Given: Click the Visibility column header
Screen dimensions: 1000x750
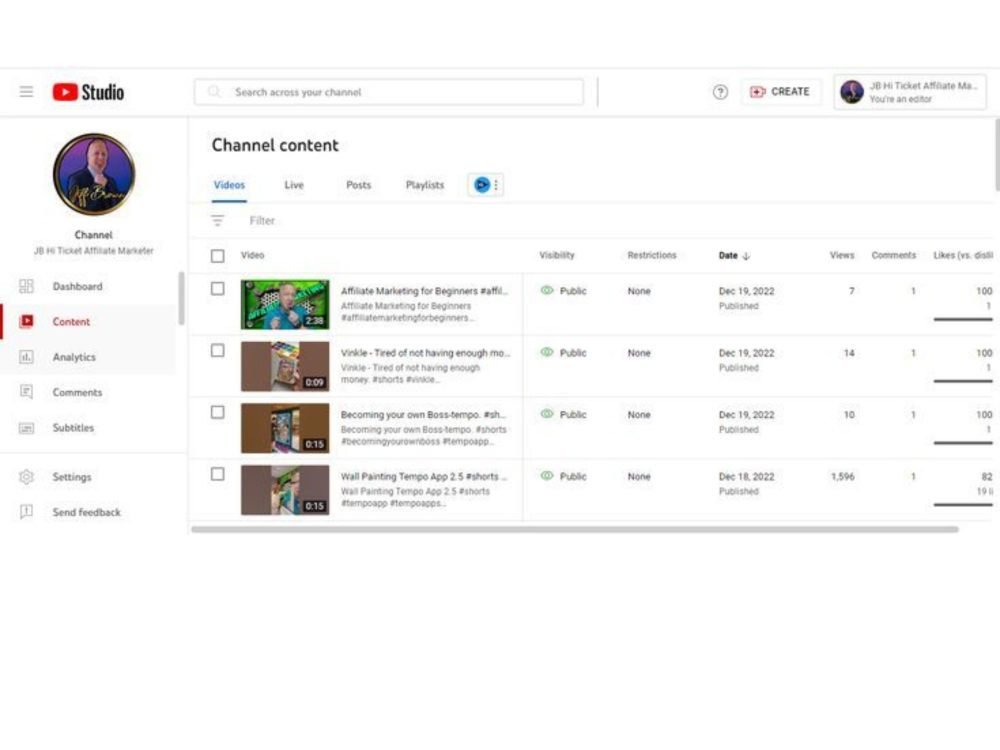Looking at the screenshot, I should [x=557, y=255].
